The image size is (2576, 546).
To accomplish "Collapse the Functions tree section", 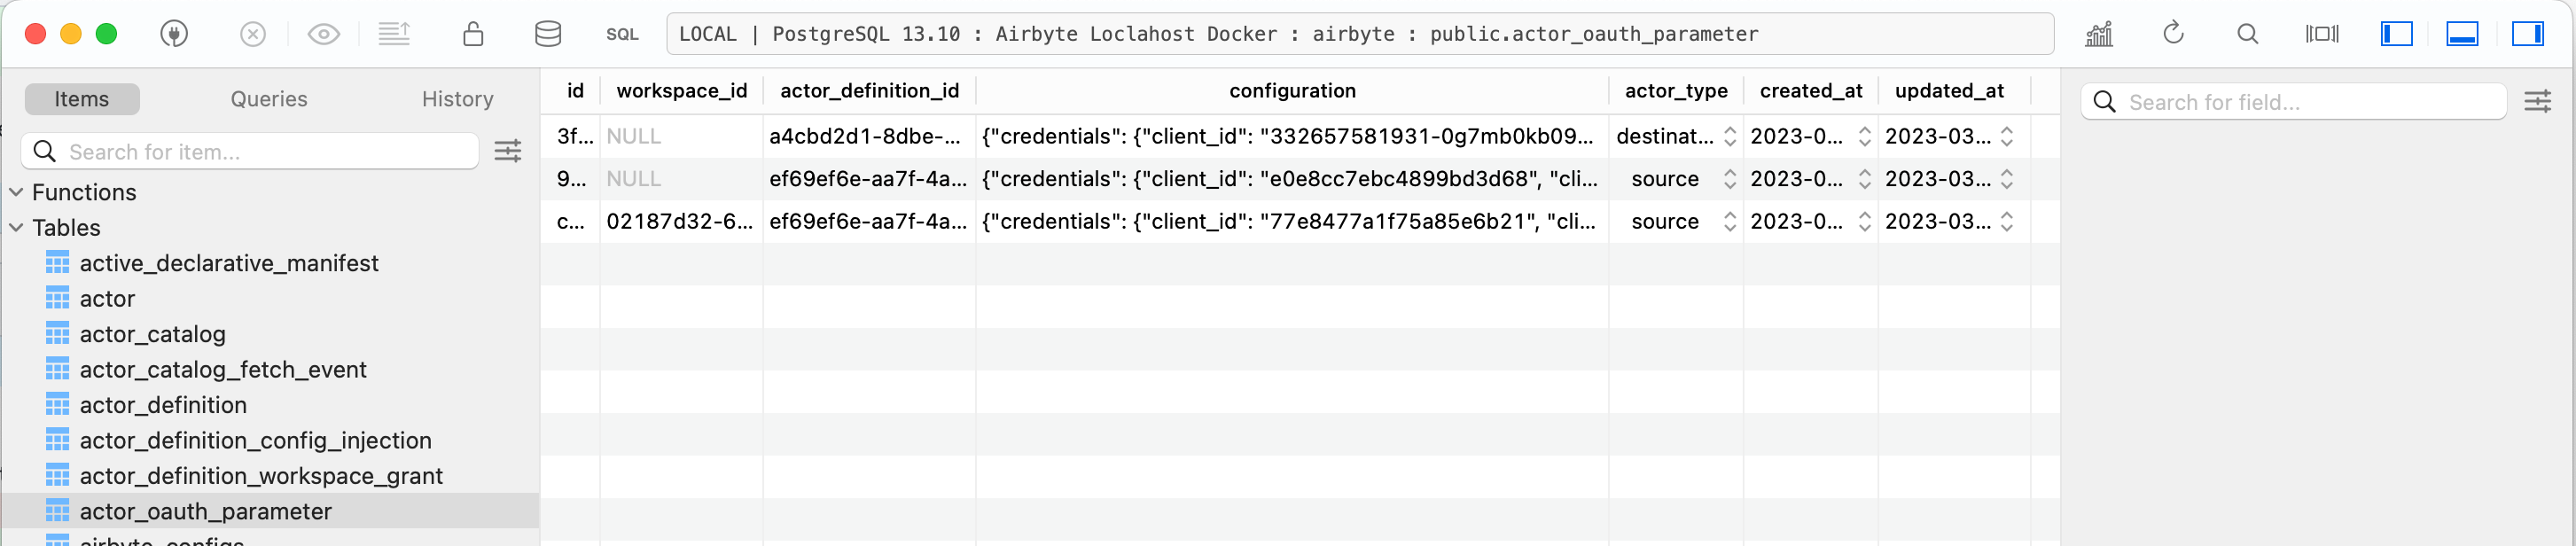I will [15, 192].
